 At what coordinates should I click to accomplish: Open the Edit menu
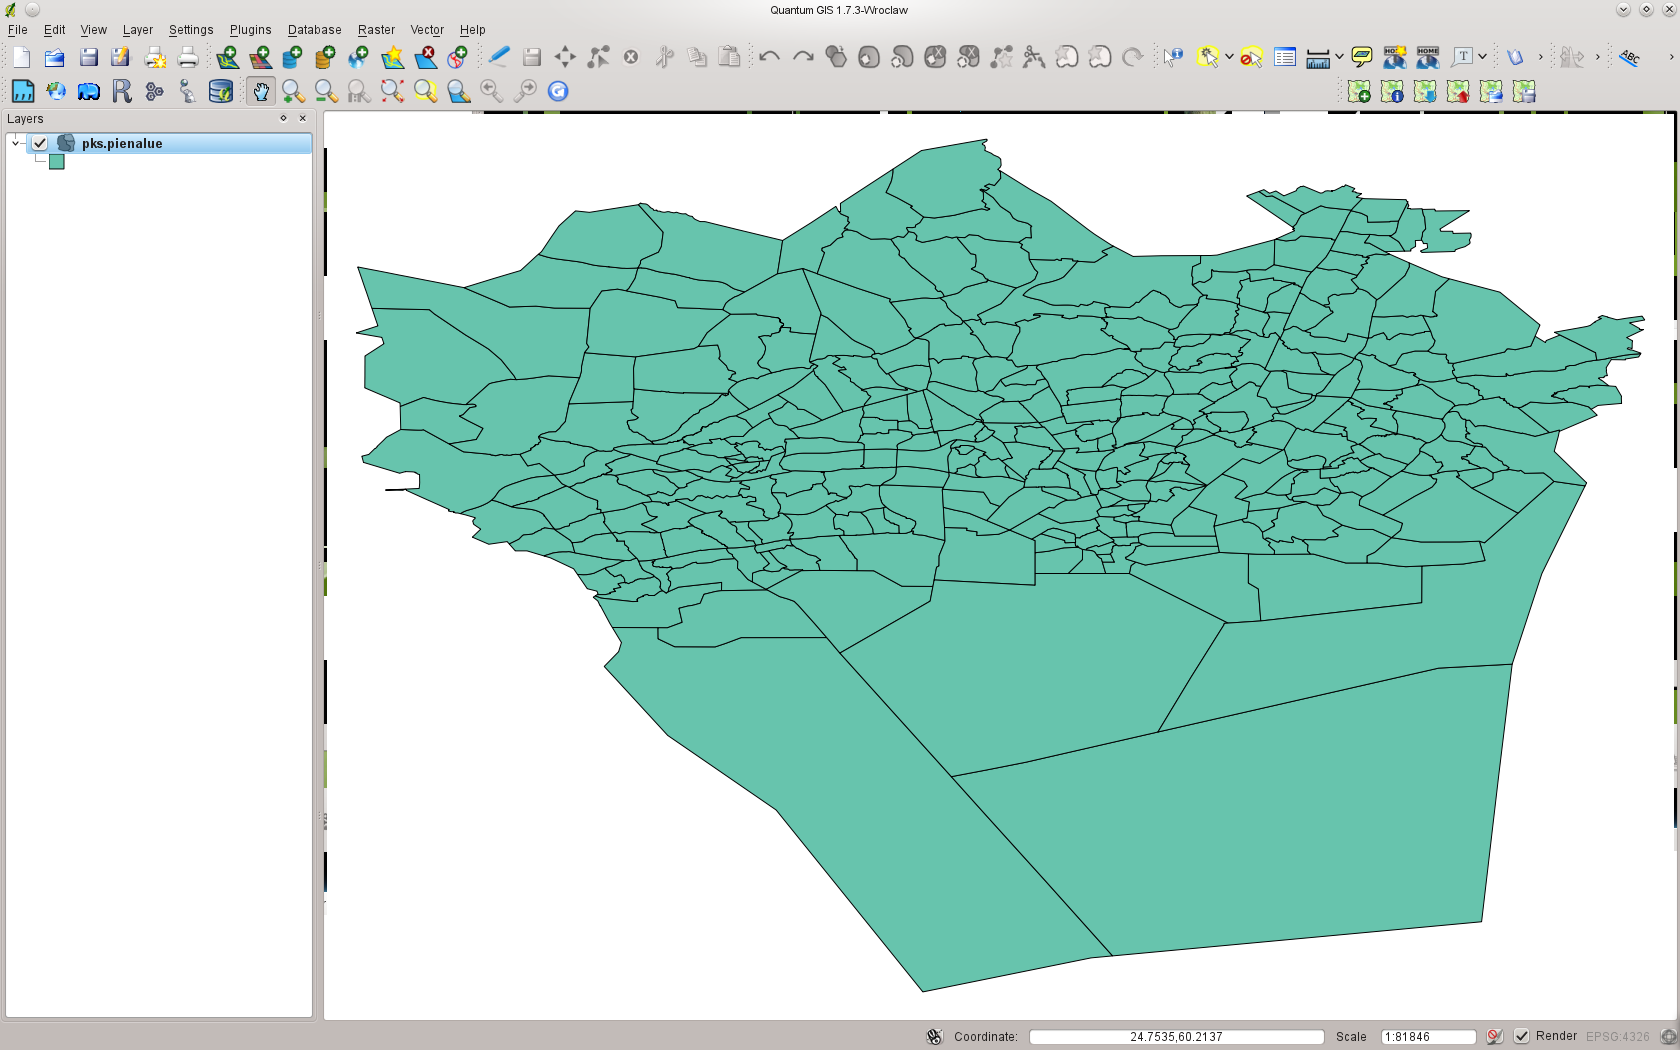click(54, 30)
